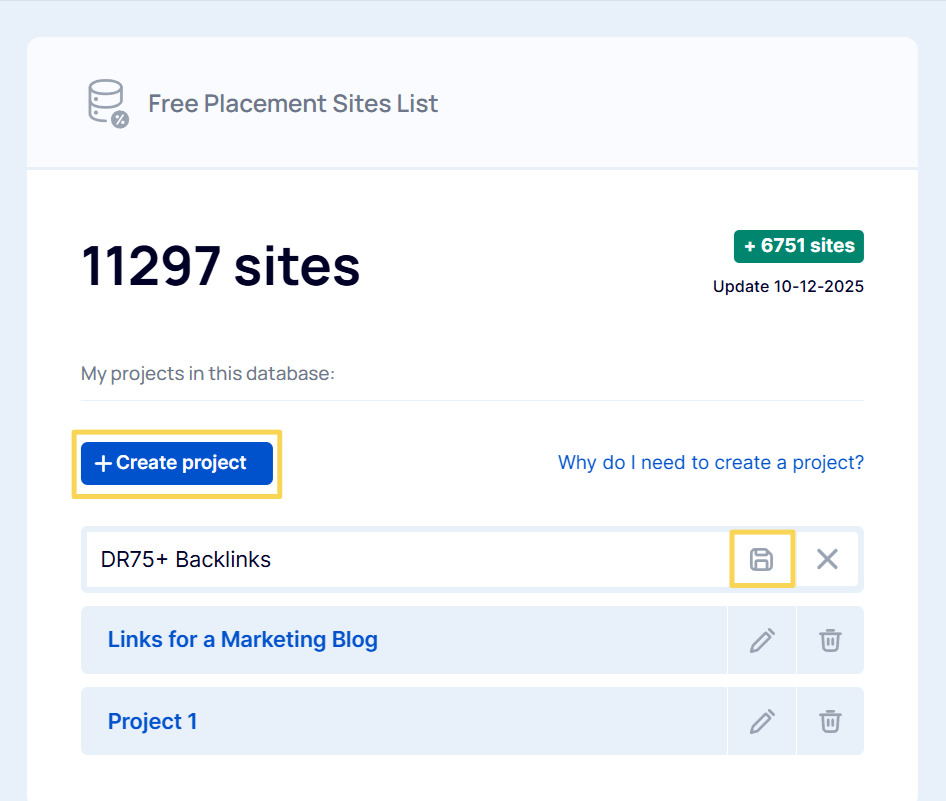
Task: Click the pencil icon for Project 1
Action: (x=762, y=721)
